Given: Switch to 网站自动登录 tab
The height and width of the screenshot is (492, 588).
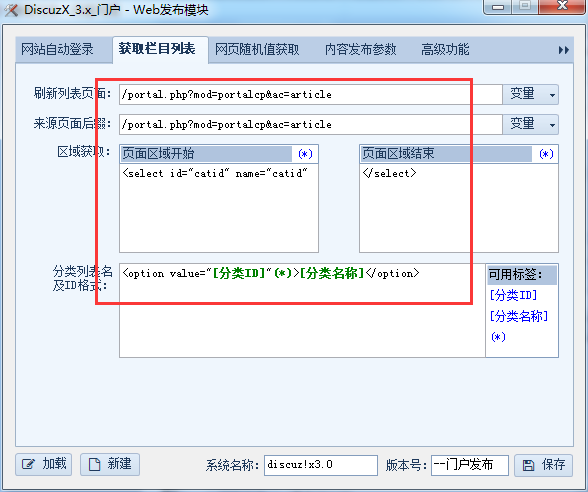Looking at the screenshot, I should pyautogui.click(x=57, y=49).
